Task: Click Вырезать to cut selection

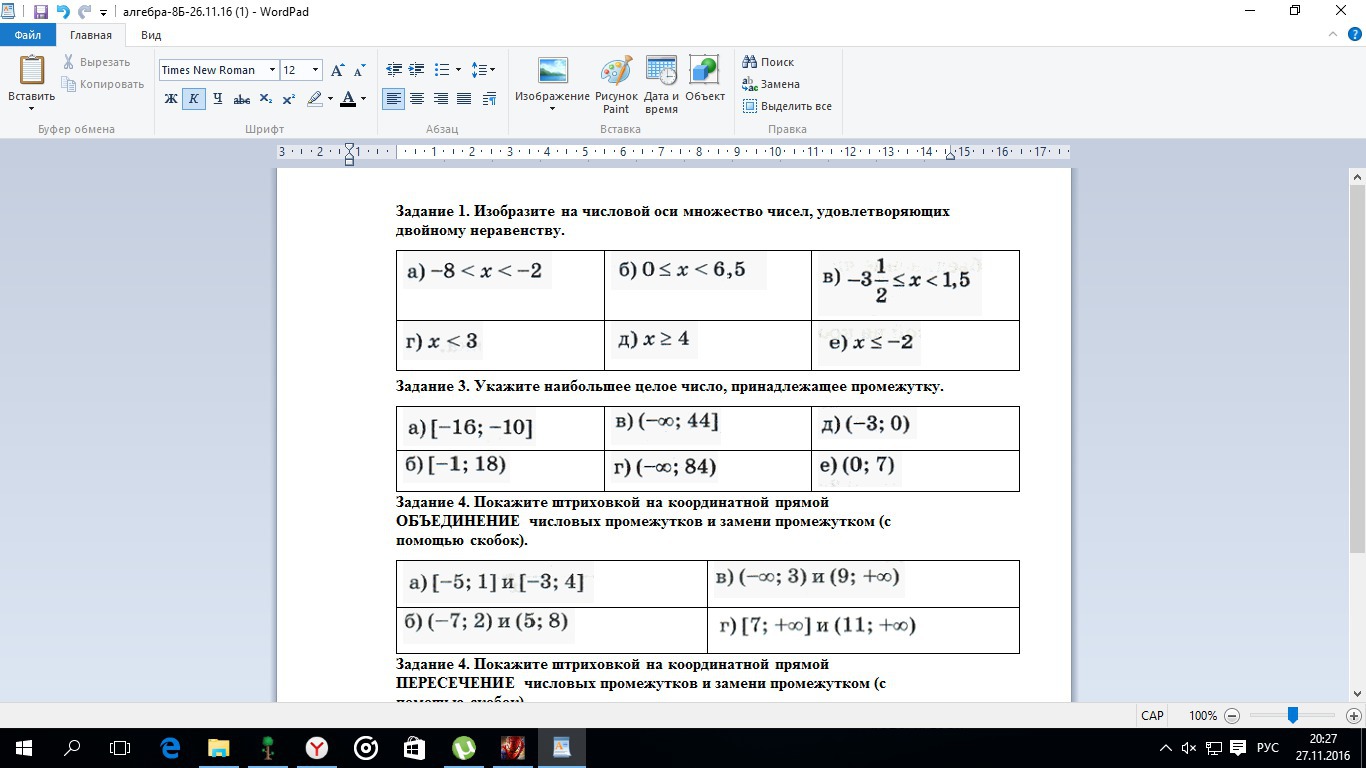Action: [98, 62]
